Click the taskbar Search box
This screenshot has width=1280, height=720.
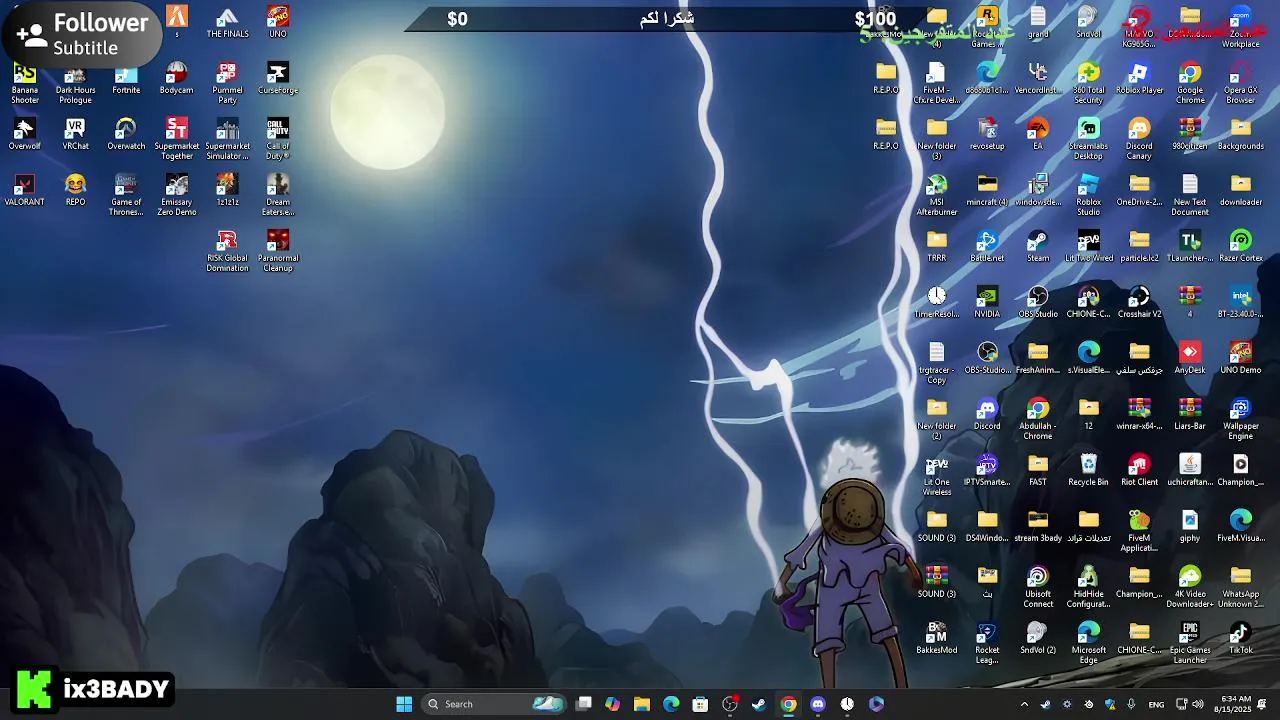point(494,704)
